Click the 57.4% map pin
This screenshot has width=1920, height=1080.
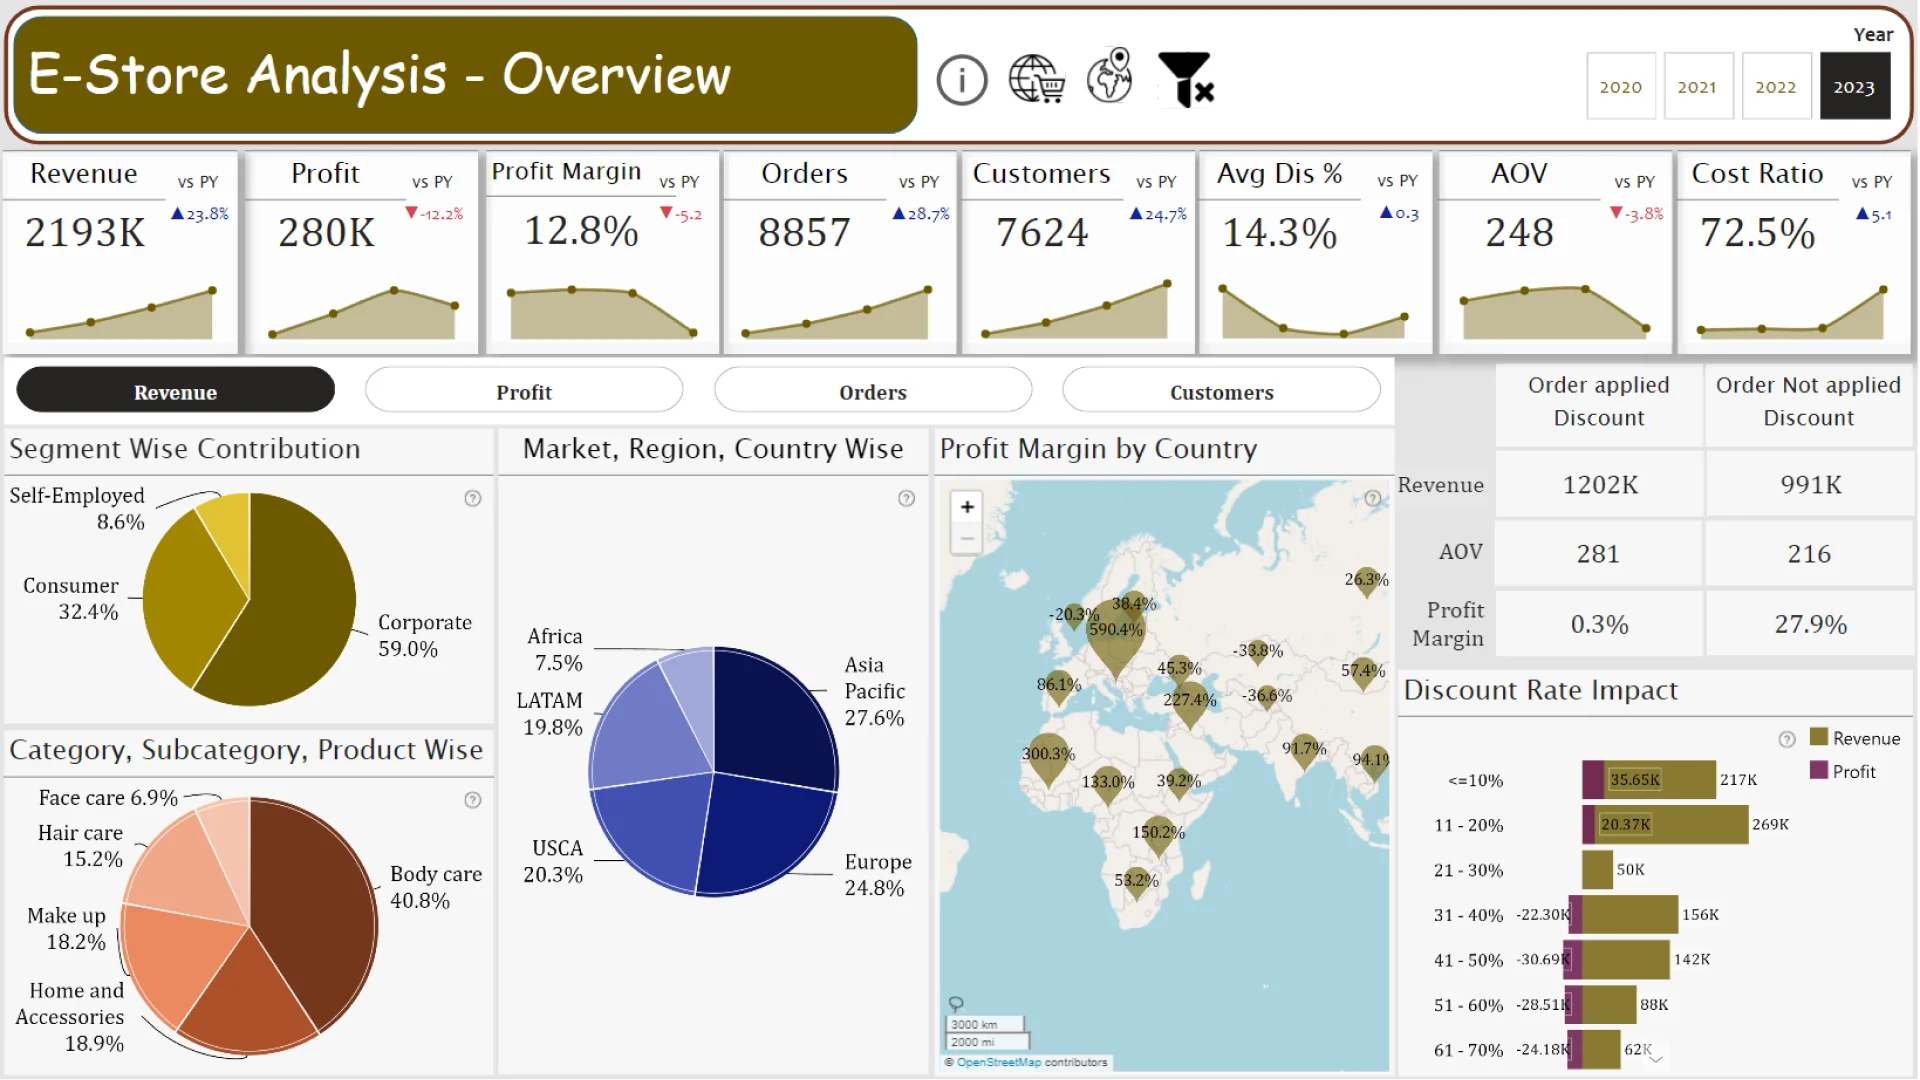point(1363,673)
